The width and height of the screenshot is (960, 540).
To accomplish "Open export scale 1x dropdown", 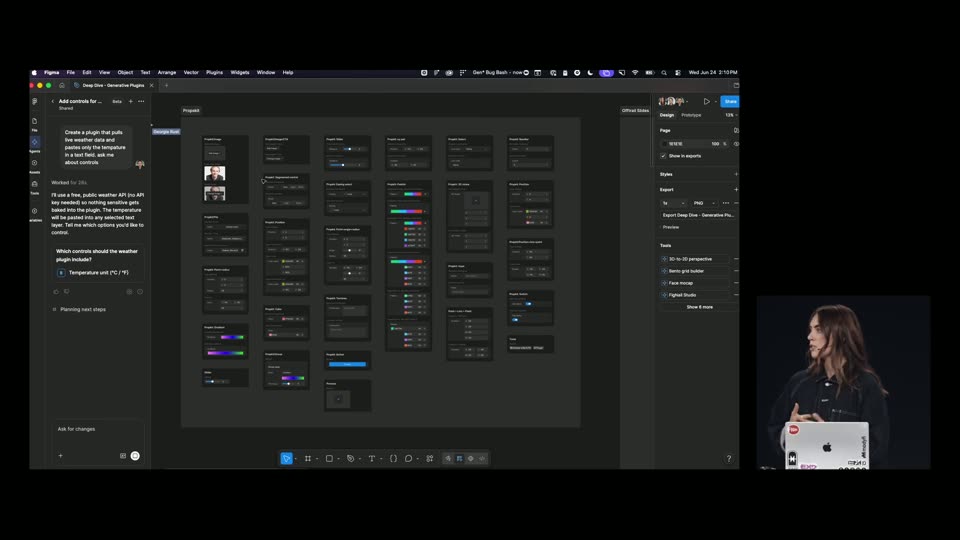I will tap(673, 203).
